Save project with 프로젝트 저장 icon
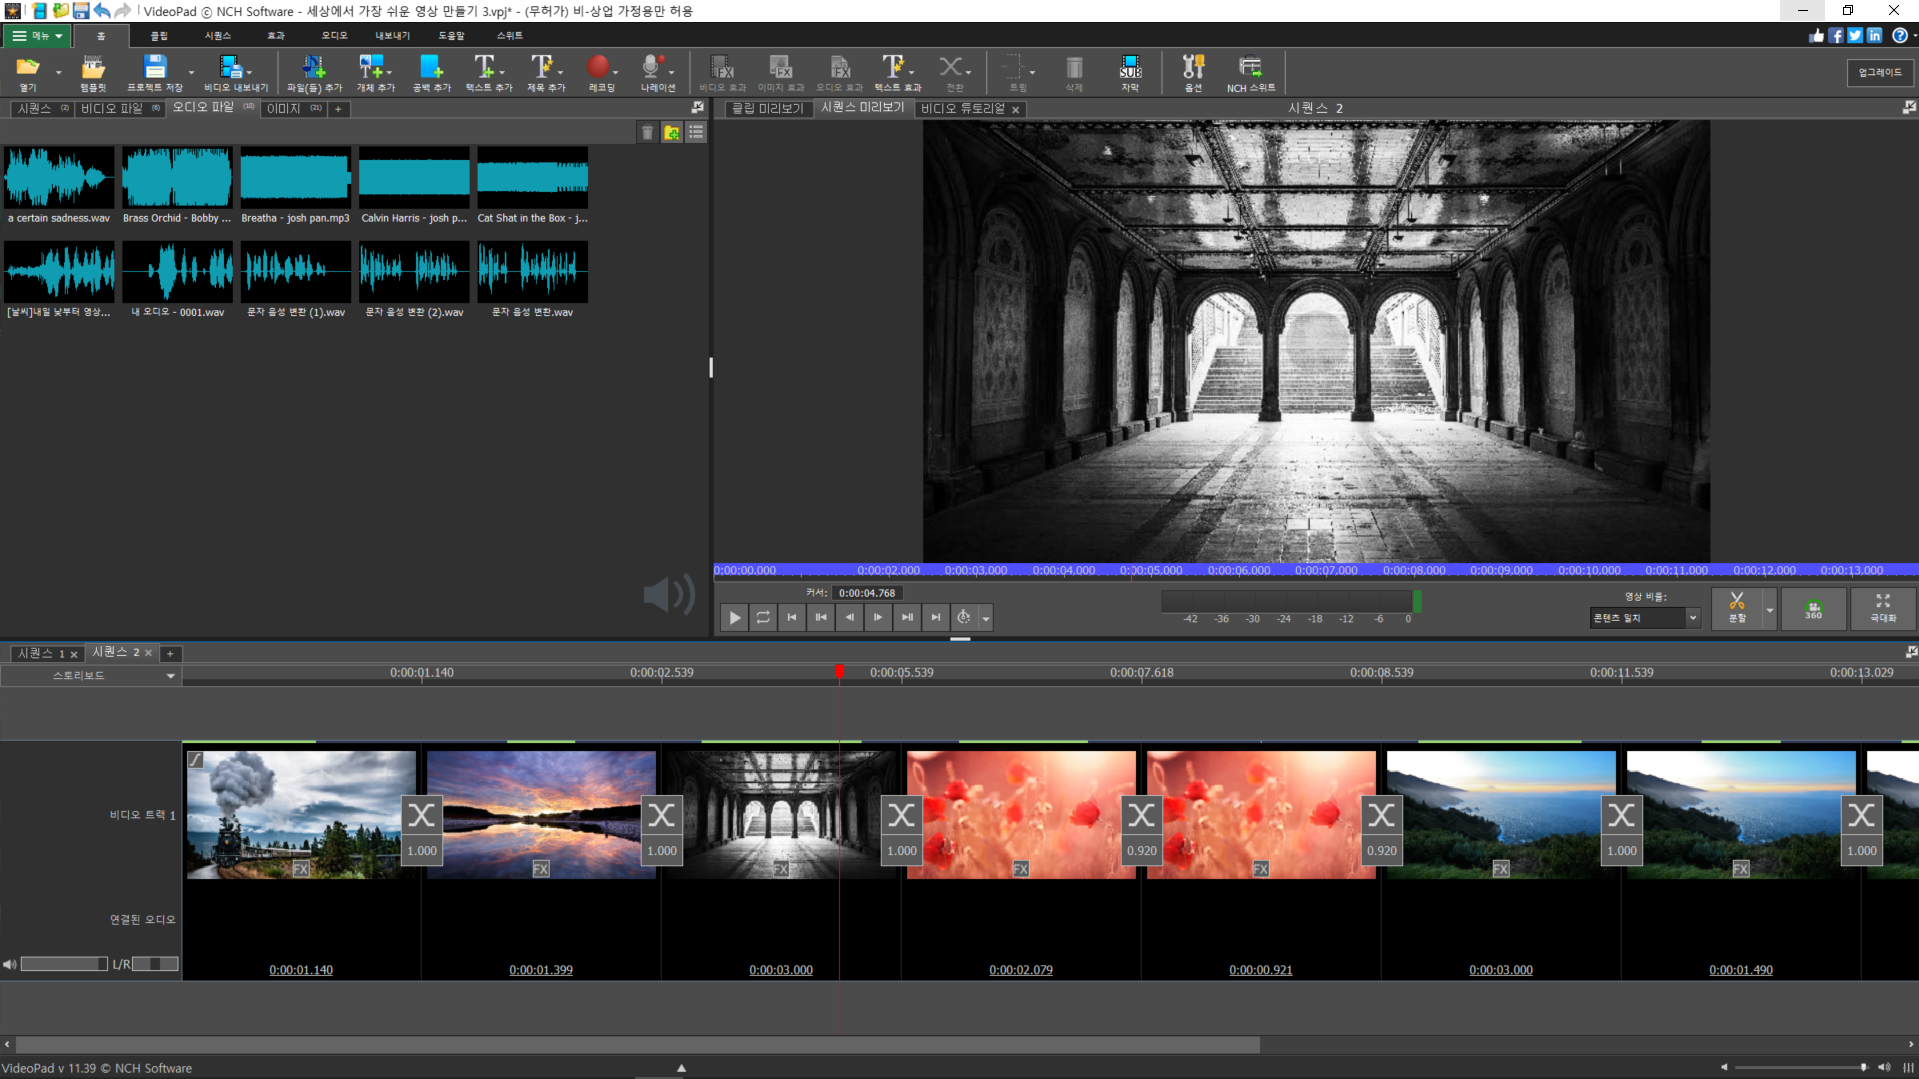Screen dimensions: 1919x1079 154,72
